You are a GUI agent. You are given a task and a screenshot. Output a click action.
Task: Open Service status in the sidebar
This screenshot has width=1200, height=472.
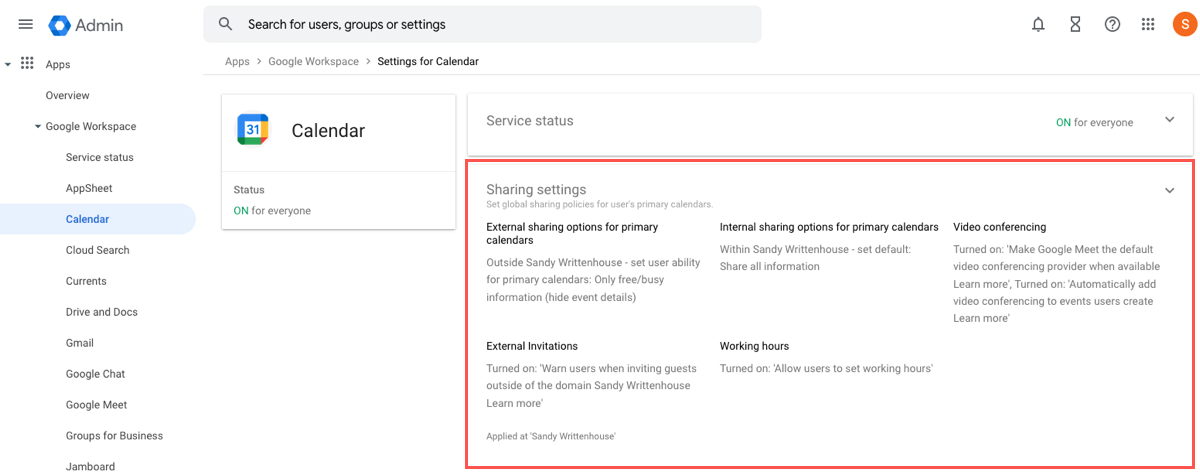99,157
